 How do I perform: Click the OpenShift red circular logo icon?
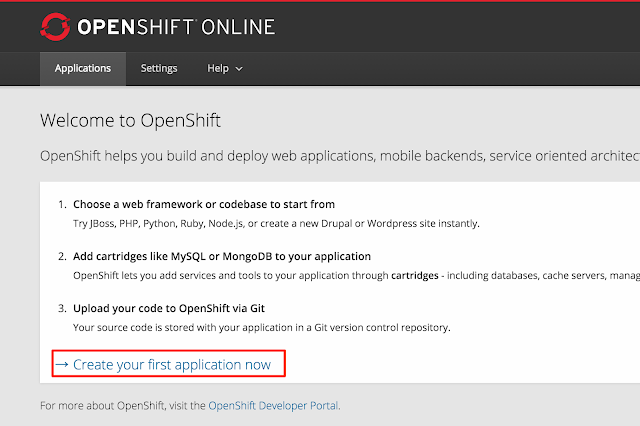coord(55,27)
